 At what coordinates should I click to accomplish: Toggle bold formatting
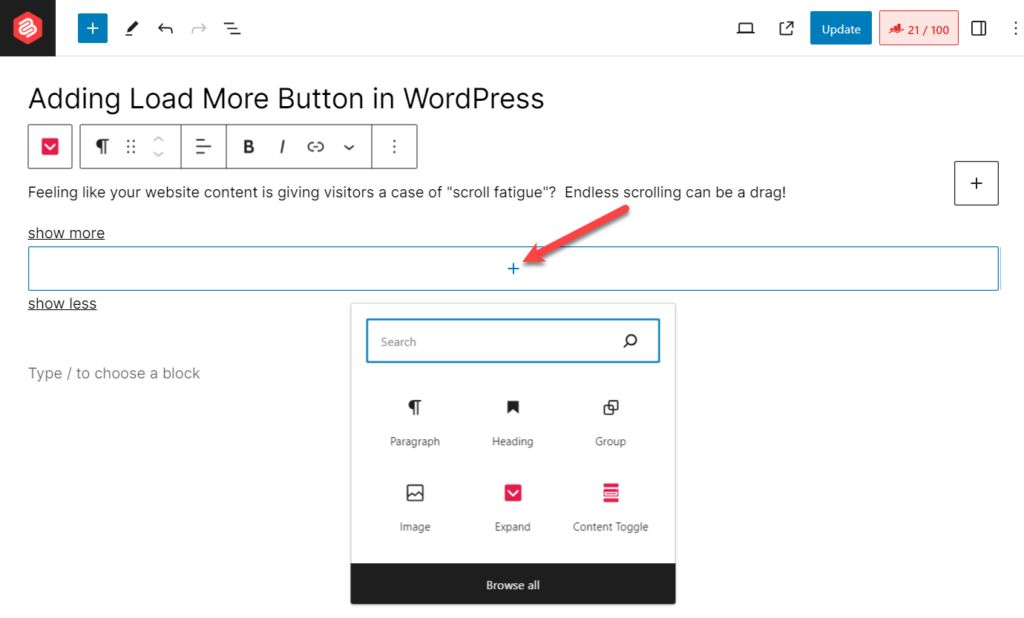pyautogui.click(x=248, y=146)
